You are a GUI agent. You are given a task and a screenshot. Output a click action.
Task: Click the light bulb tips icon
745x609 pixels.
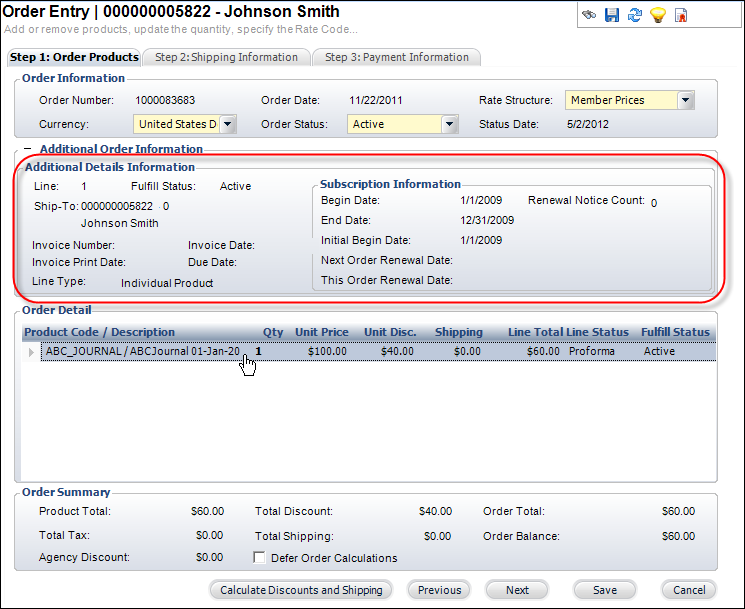pos(657,15)
